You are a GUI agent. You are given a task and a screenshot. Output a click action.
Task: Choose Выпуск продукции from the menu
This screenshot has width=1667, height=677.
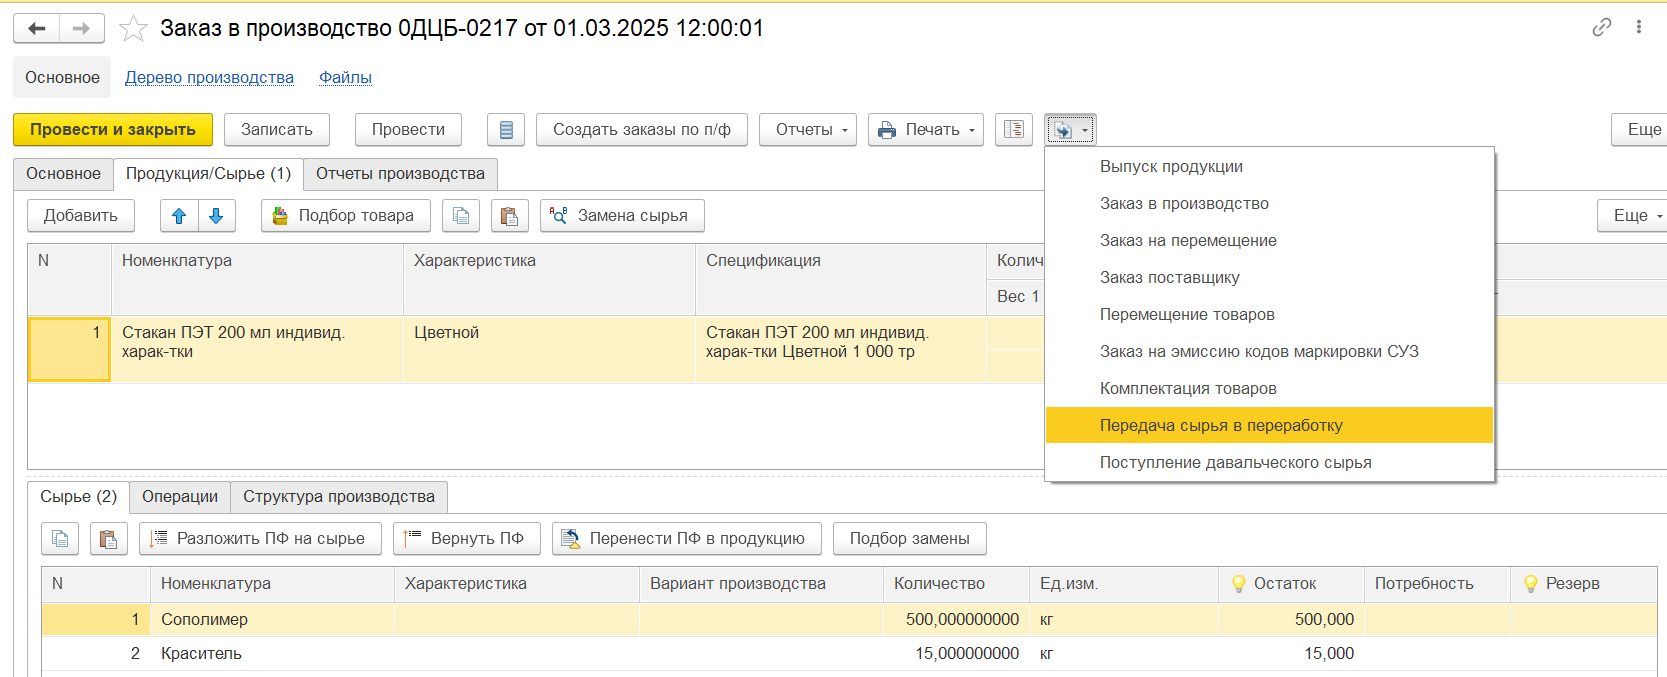[x=1171, y=167]
